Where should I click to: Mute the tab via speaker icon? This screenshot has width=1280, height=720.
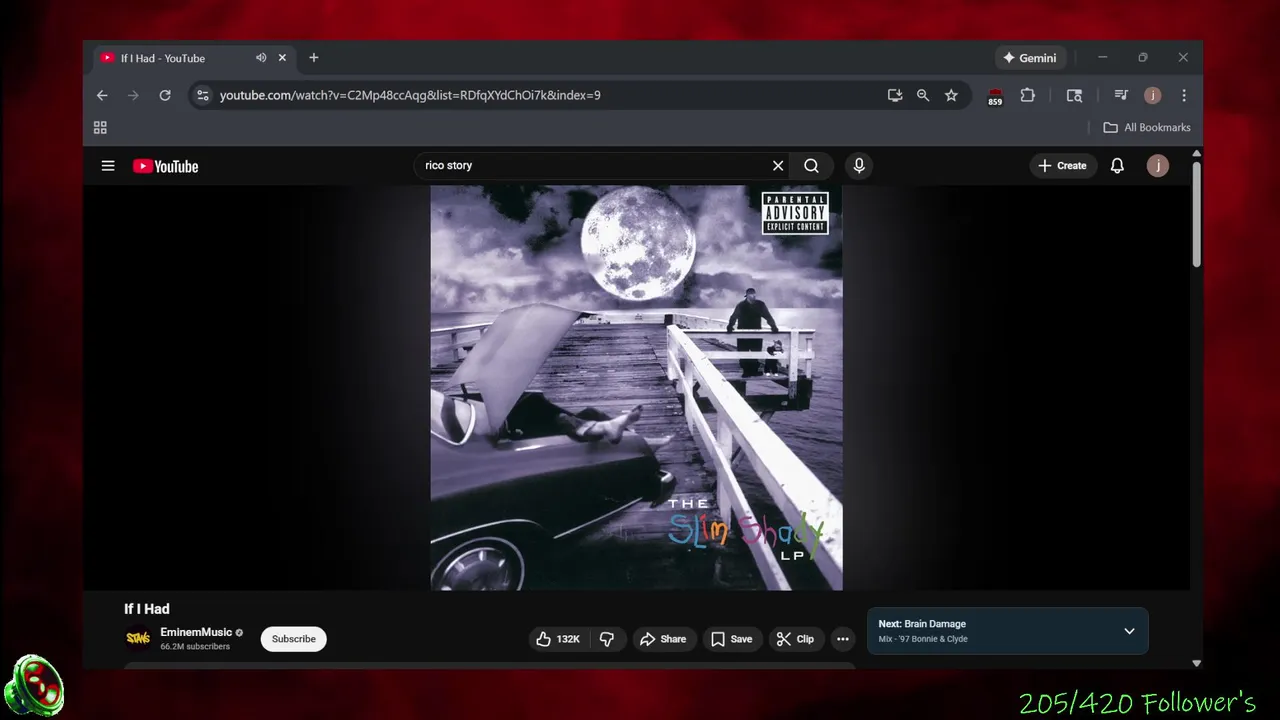click(261, 58)
